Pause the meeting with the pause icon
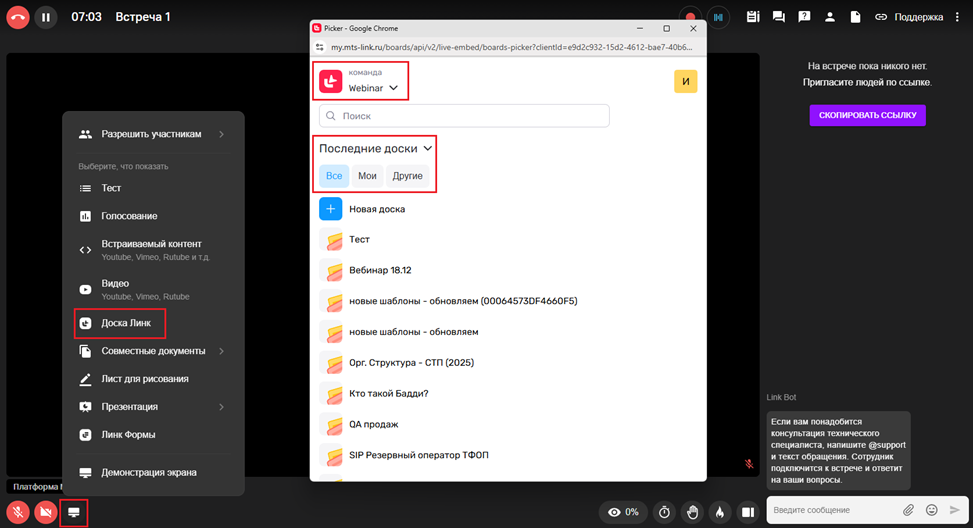This screenshot has height=528, width=973. click(46, 17)
